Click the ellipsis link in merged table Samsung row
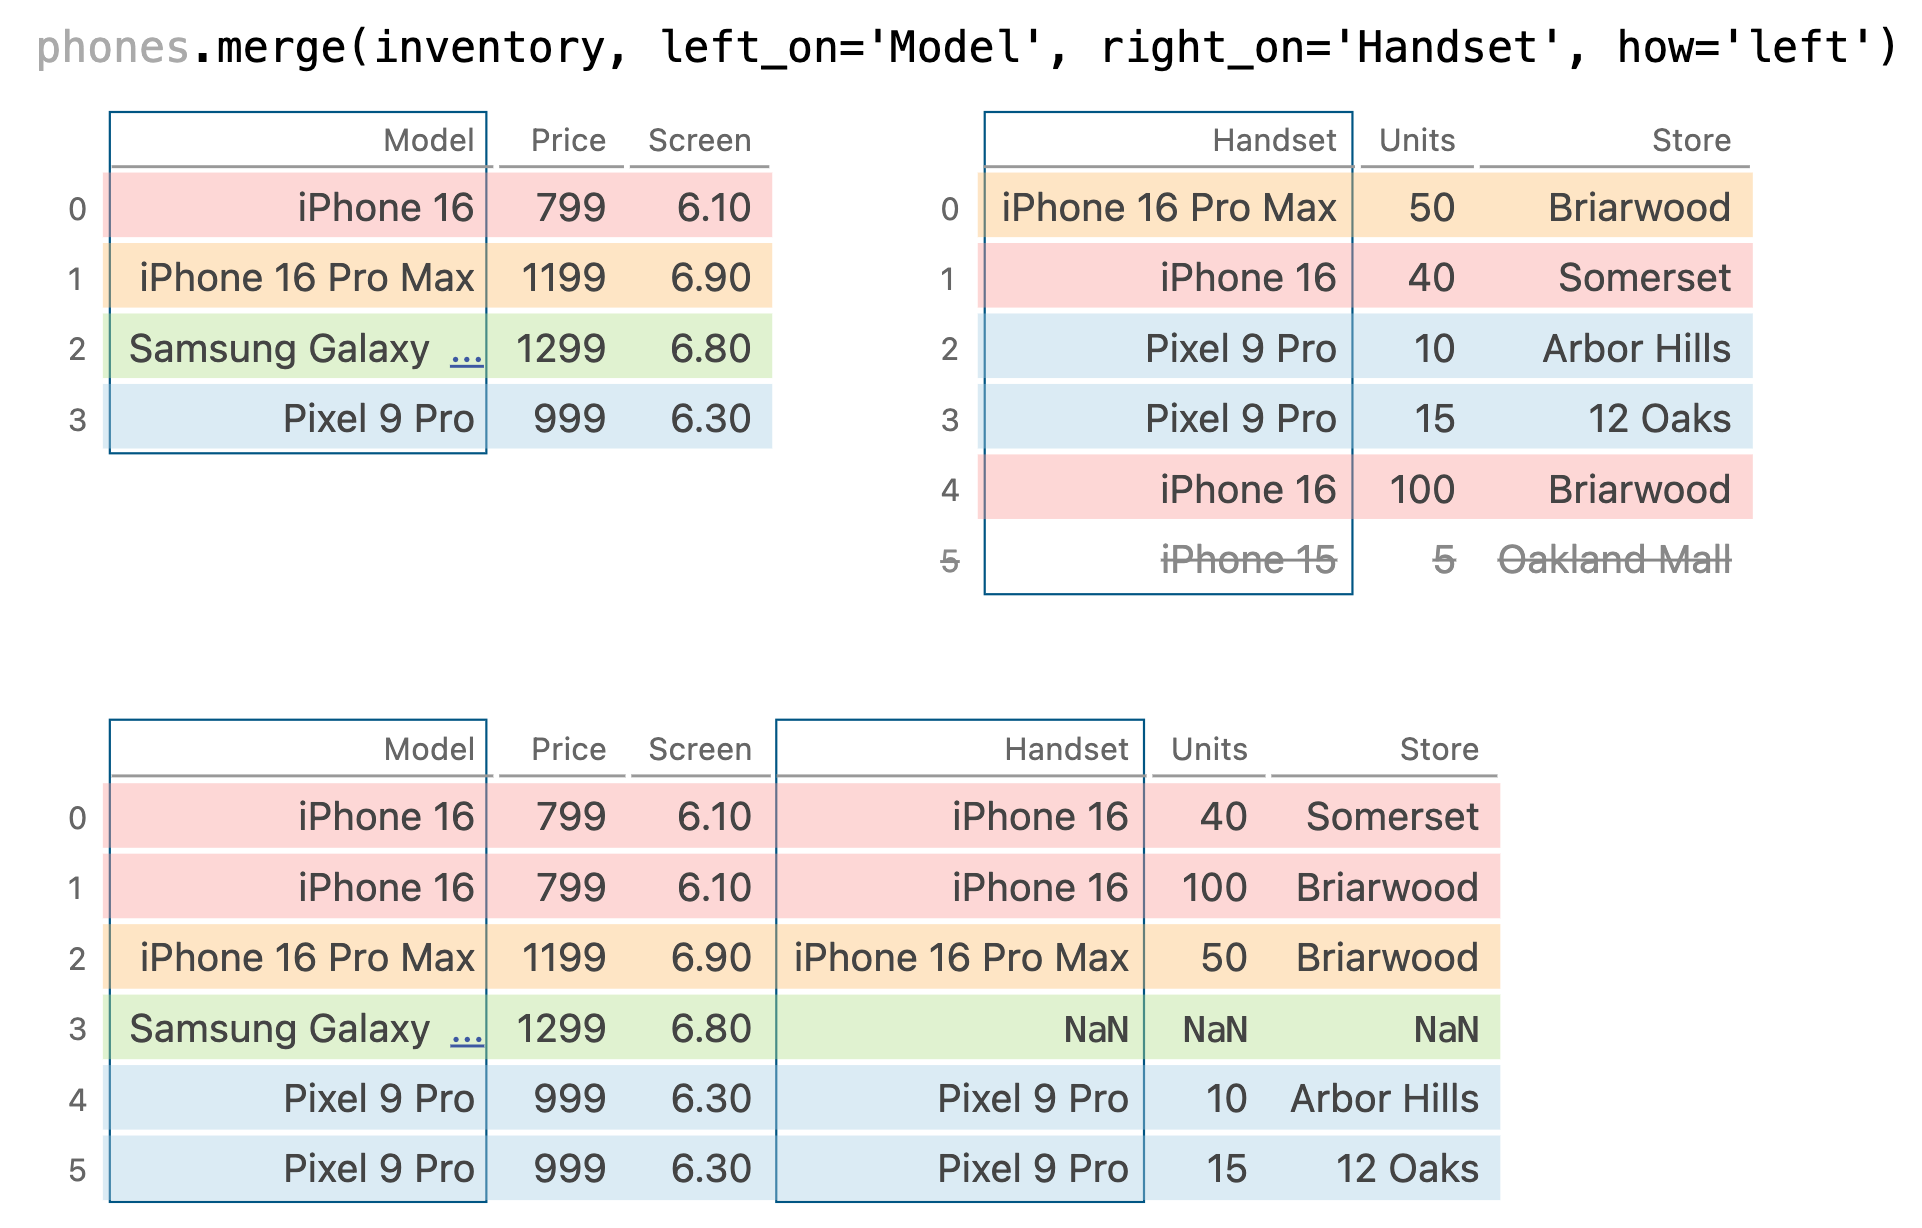 (467, 1030)
